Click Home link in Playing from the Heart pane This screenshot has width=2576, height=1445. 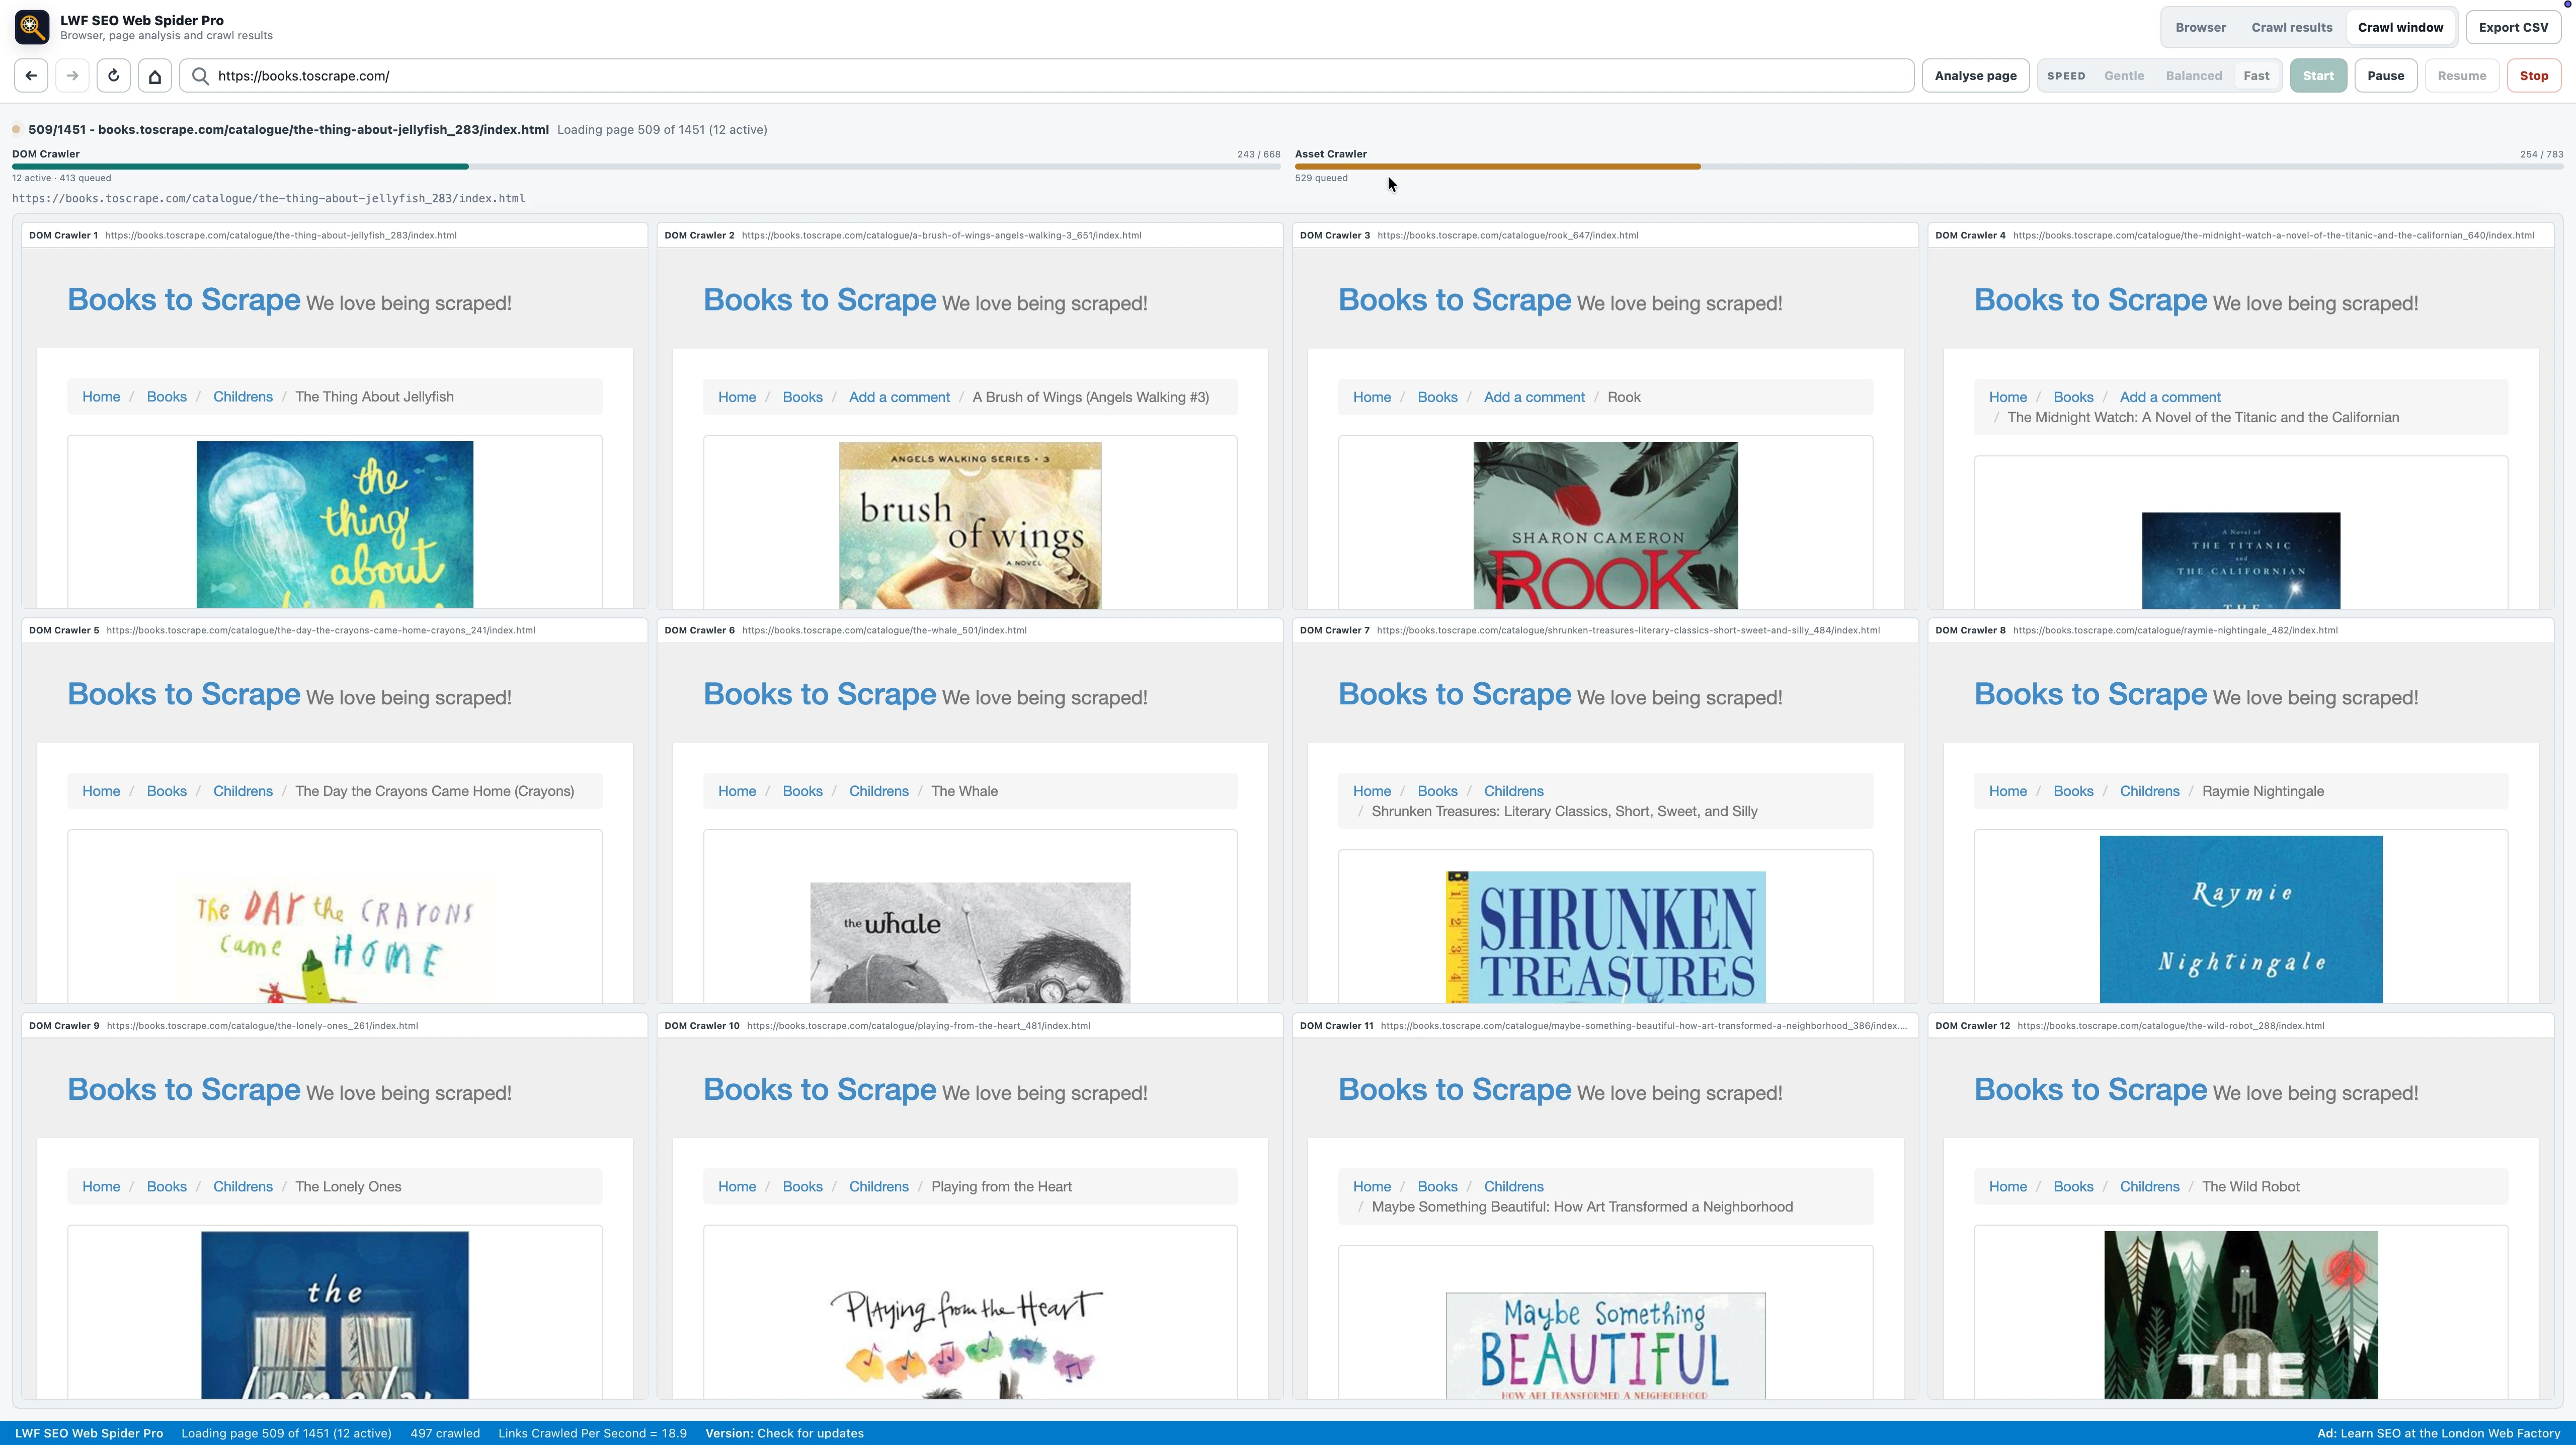[x=736, y=1187]
